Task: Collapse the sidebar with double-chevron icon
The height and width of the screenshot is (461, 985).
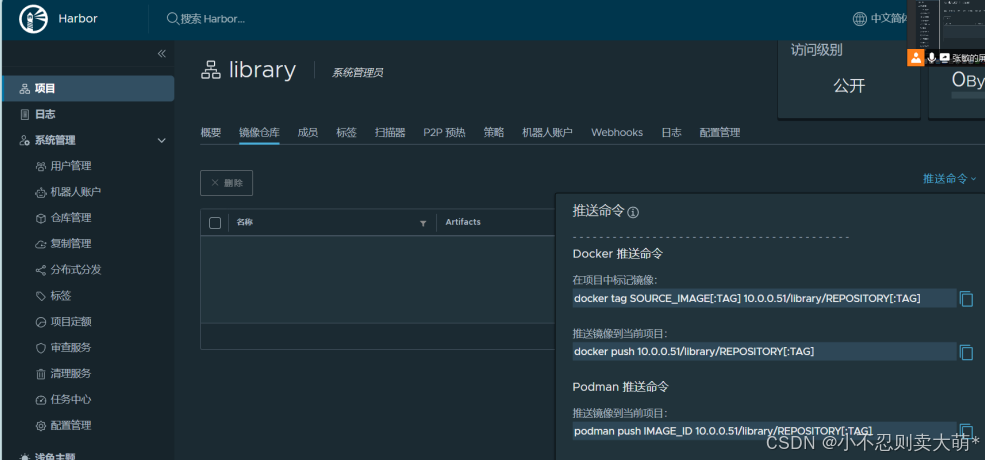Action: click(161, 53)
